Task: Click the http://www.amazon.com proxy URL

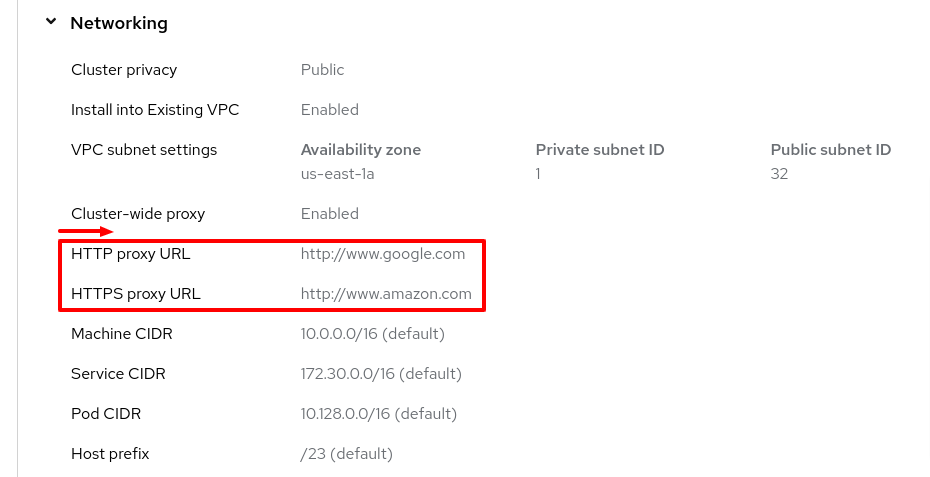Action: coord(386,294)
